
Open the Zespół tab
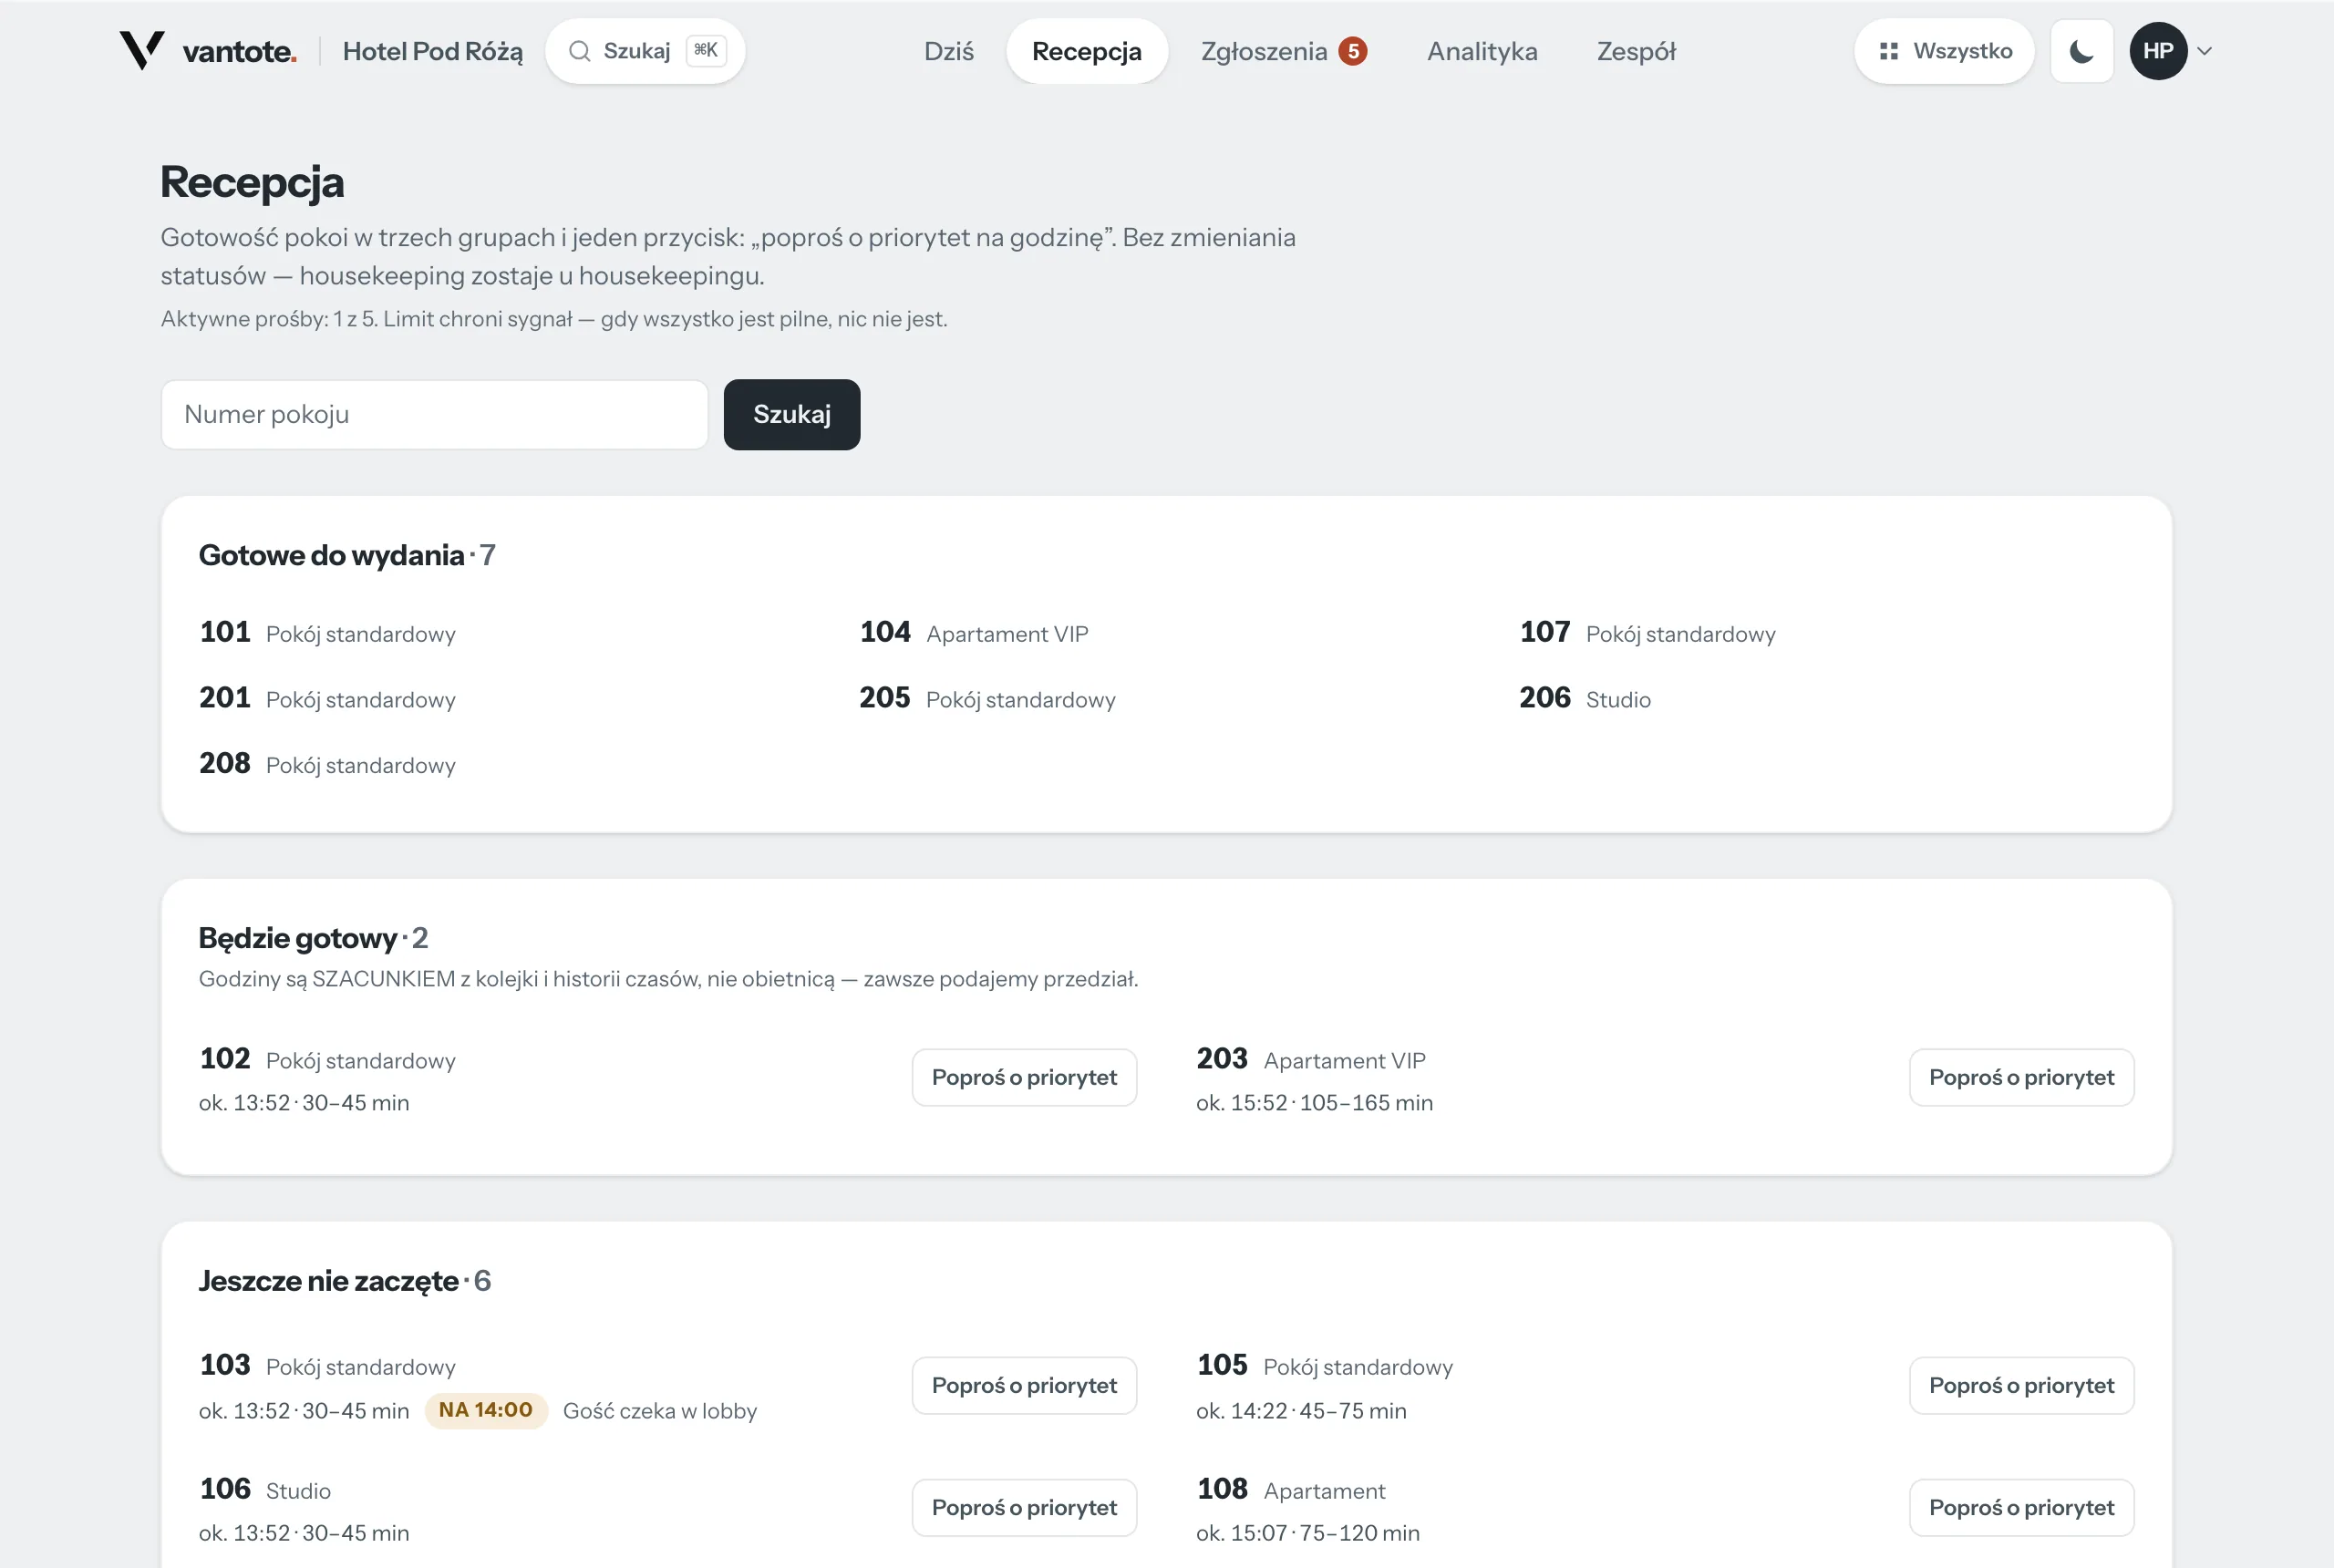pos(1636,51)
